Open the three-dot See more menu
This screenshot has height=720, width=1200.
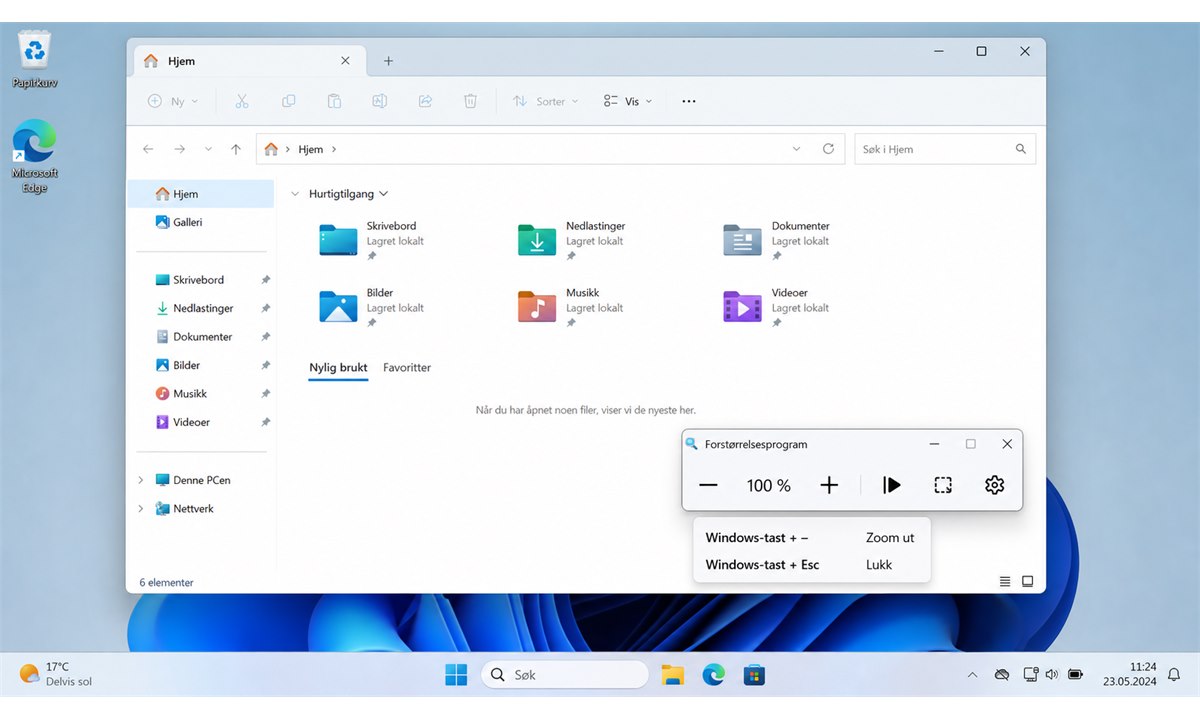(688, 101)
